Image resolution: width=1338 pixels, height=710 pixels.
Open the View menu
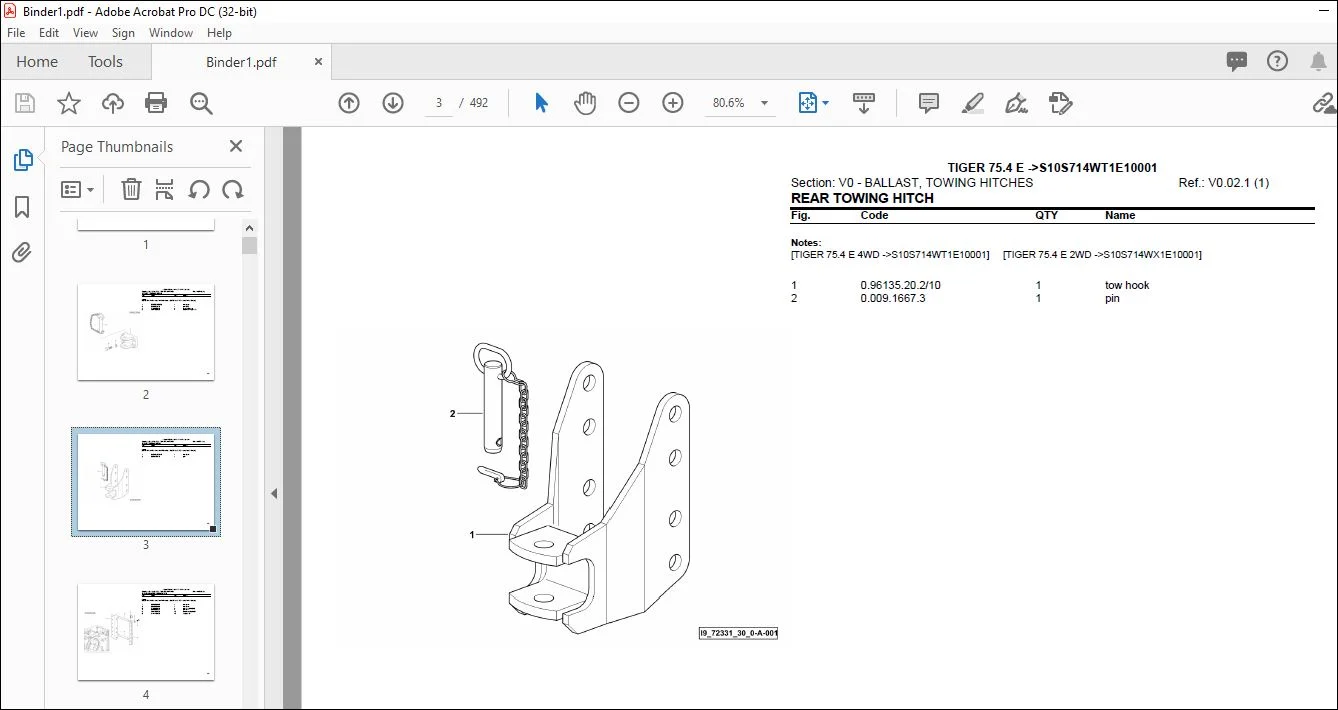point(85,33)
